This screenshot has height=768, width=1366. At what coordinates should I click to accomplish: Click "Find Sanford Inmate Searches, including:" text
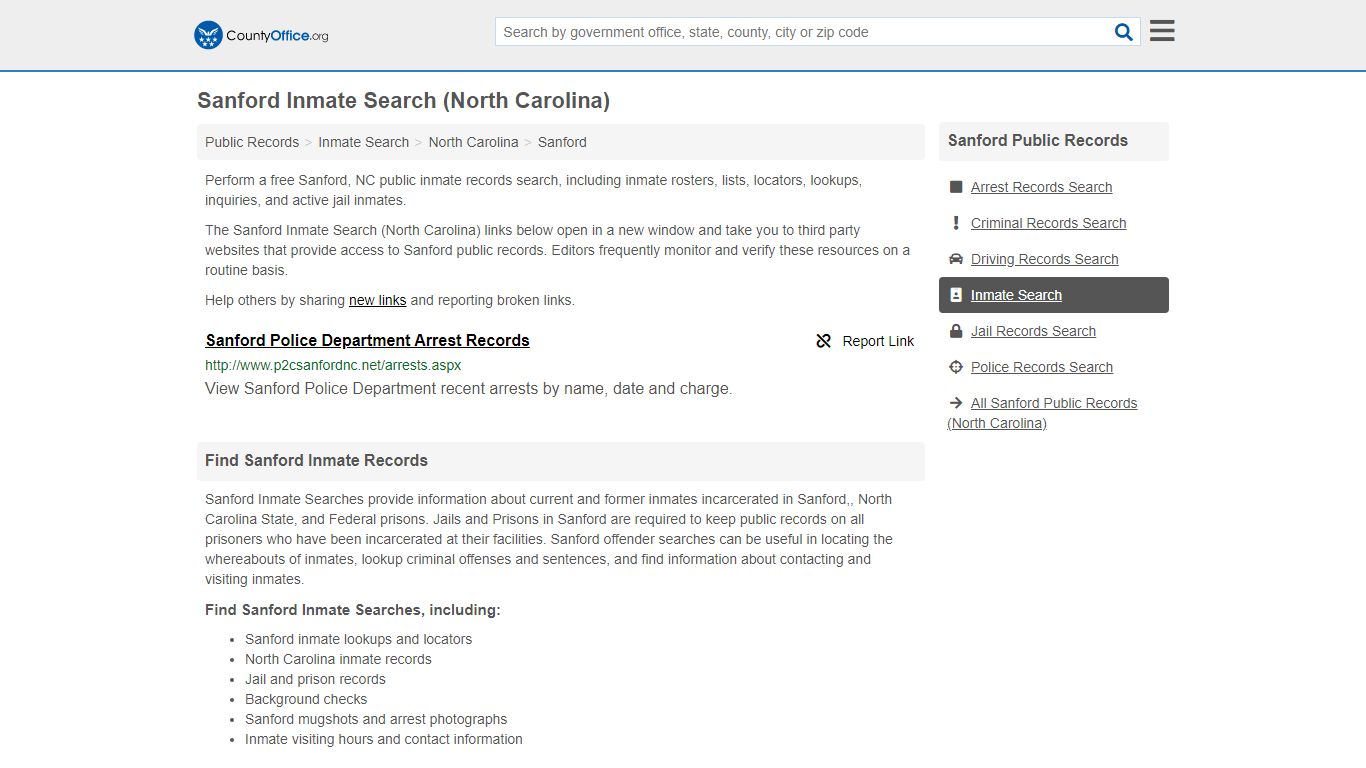point(353,610)
